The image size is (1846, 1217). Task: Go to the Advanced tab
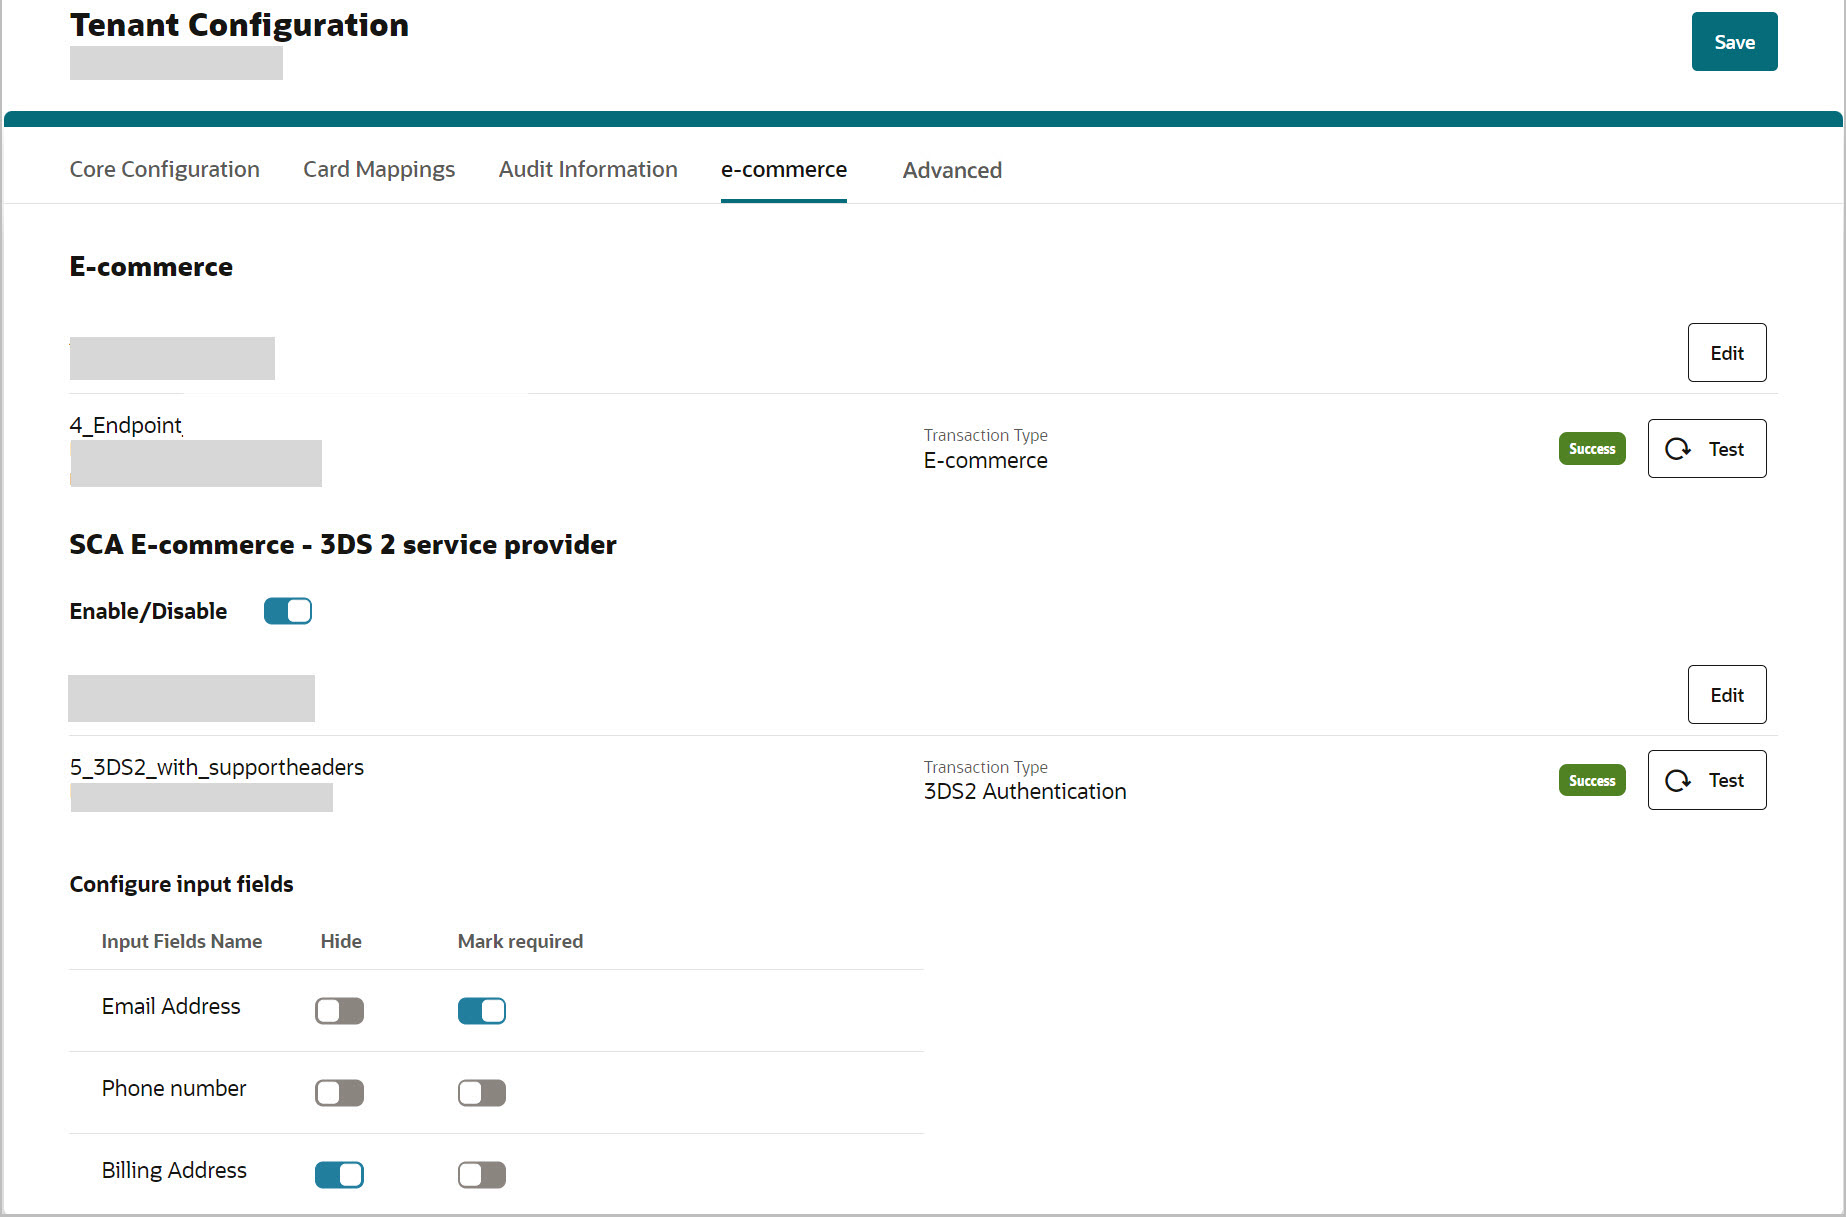click(951, 169)
